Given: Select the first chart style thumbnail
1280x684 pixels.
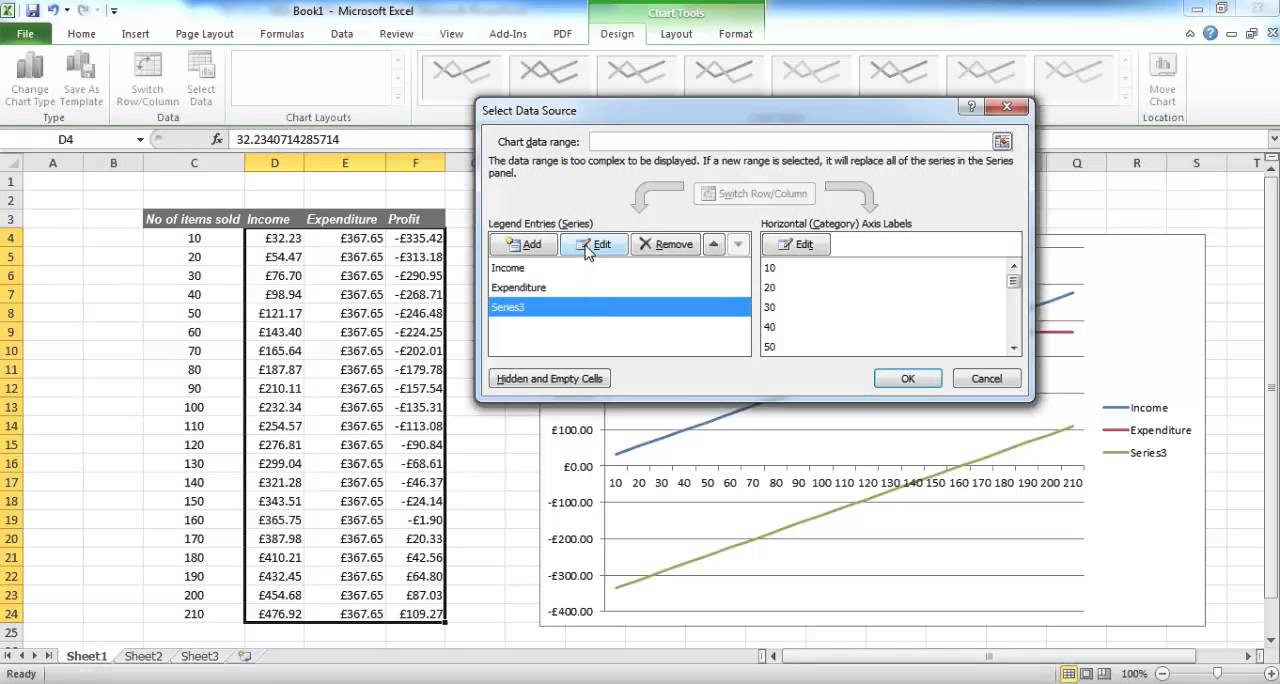Looking at the screenshot, I should coord(462,73).
